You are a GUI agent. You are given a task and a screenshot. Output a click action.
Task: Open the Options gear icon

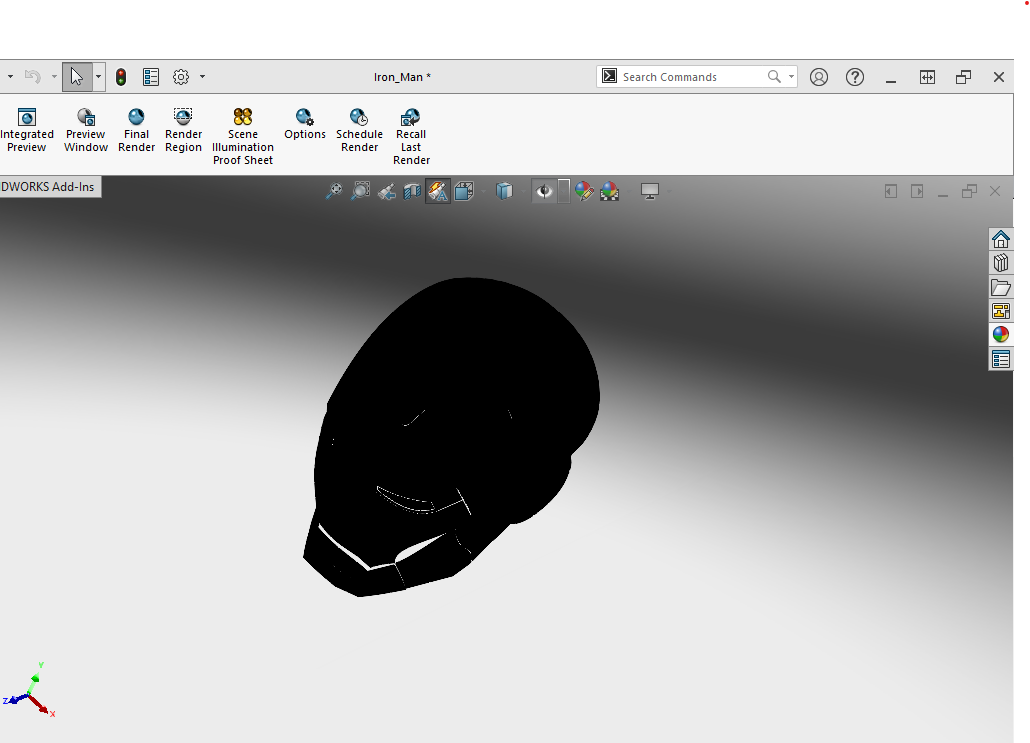[x=181, y=77]
